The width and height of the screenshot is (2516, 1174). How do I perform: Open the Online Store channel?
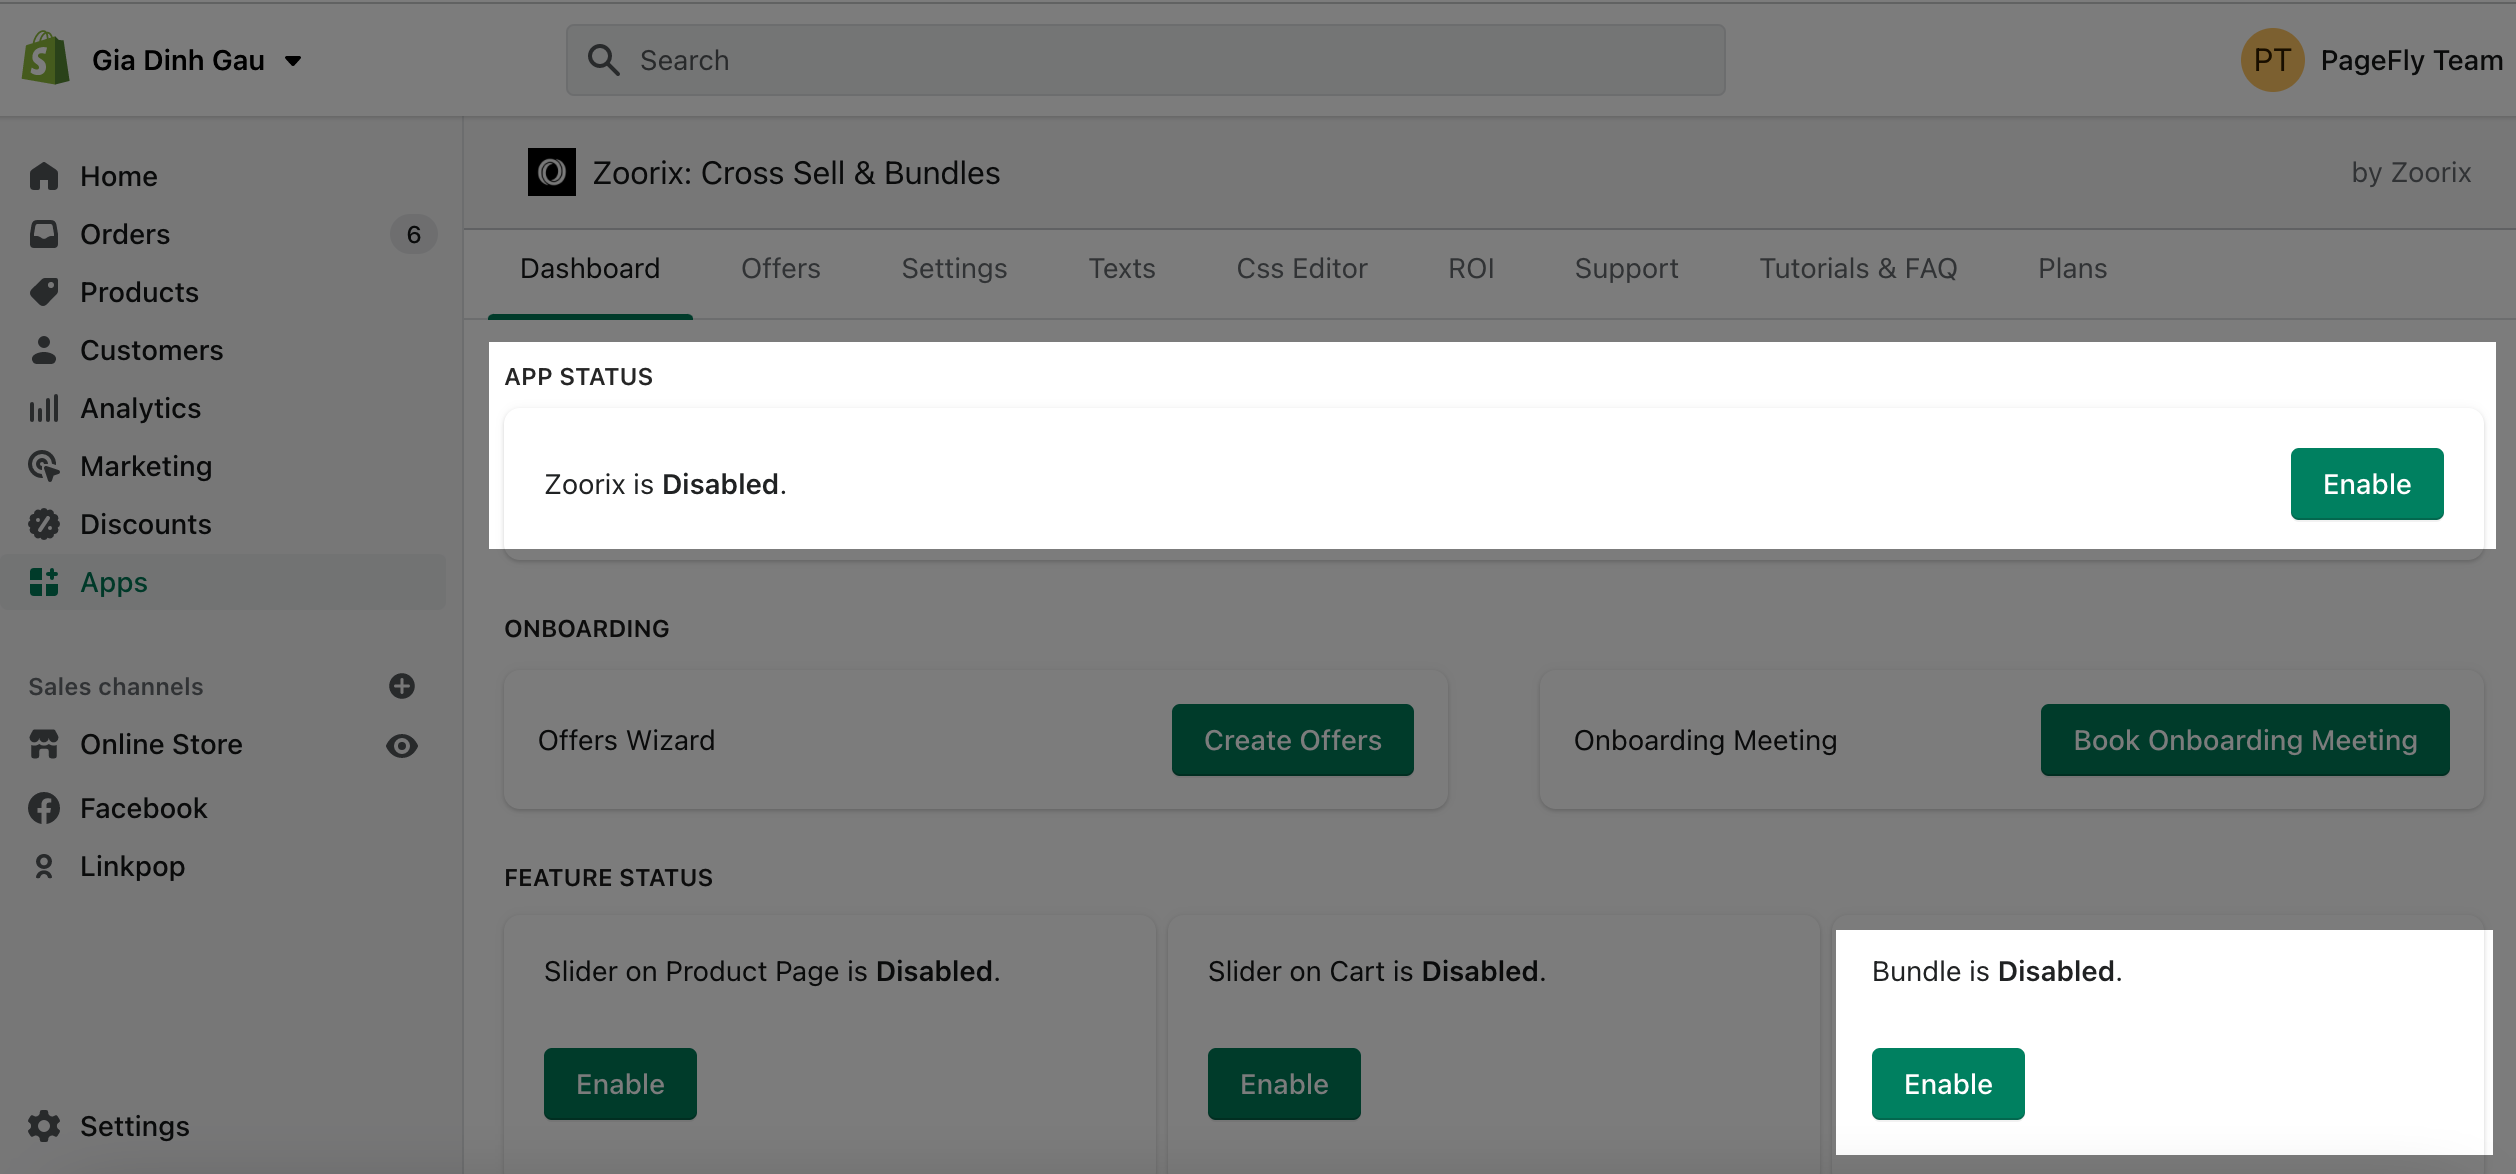(161, 744)
